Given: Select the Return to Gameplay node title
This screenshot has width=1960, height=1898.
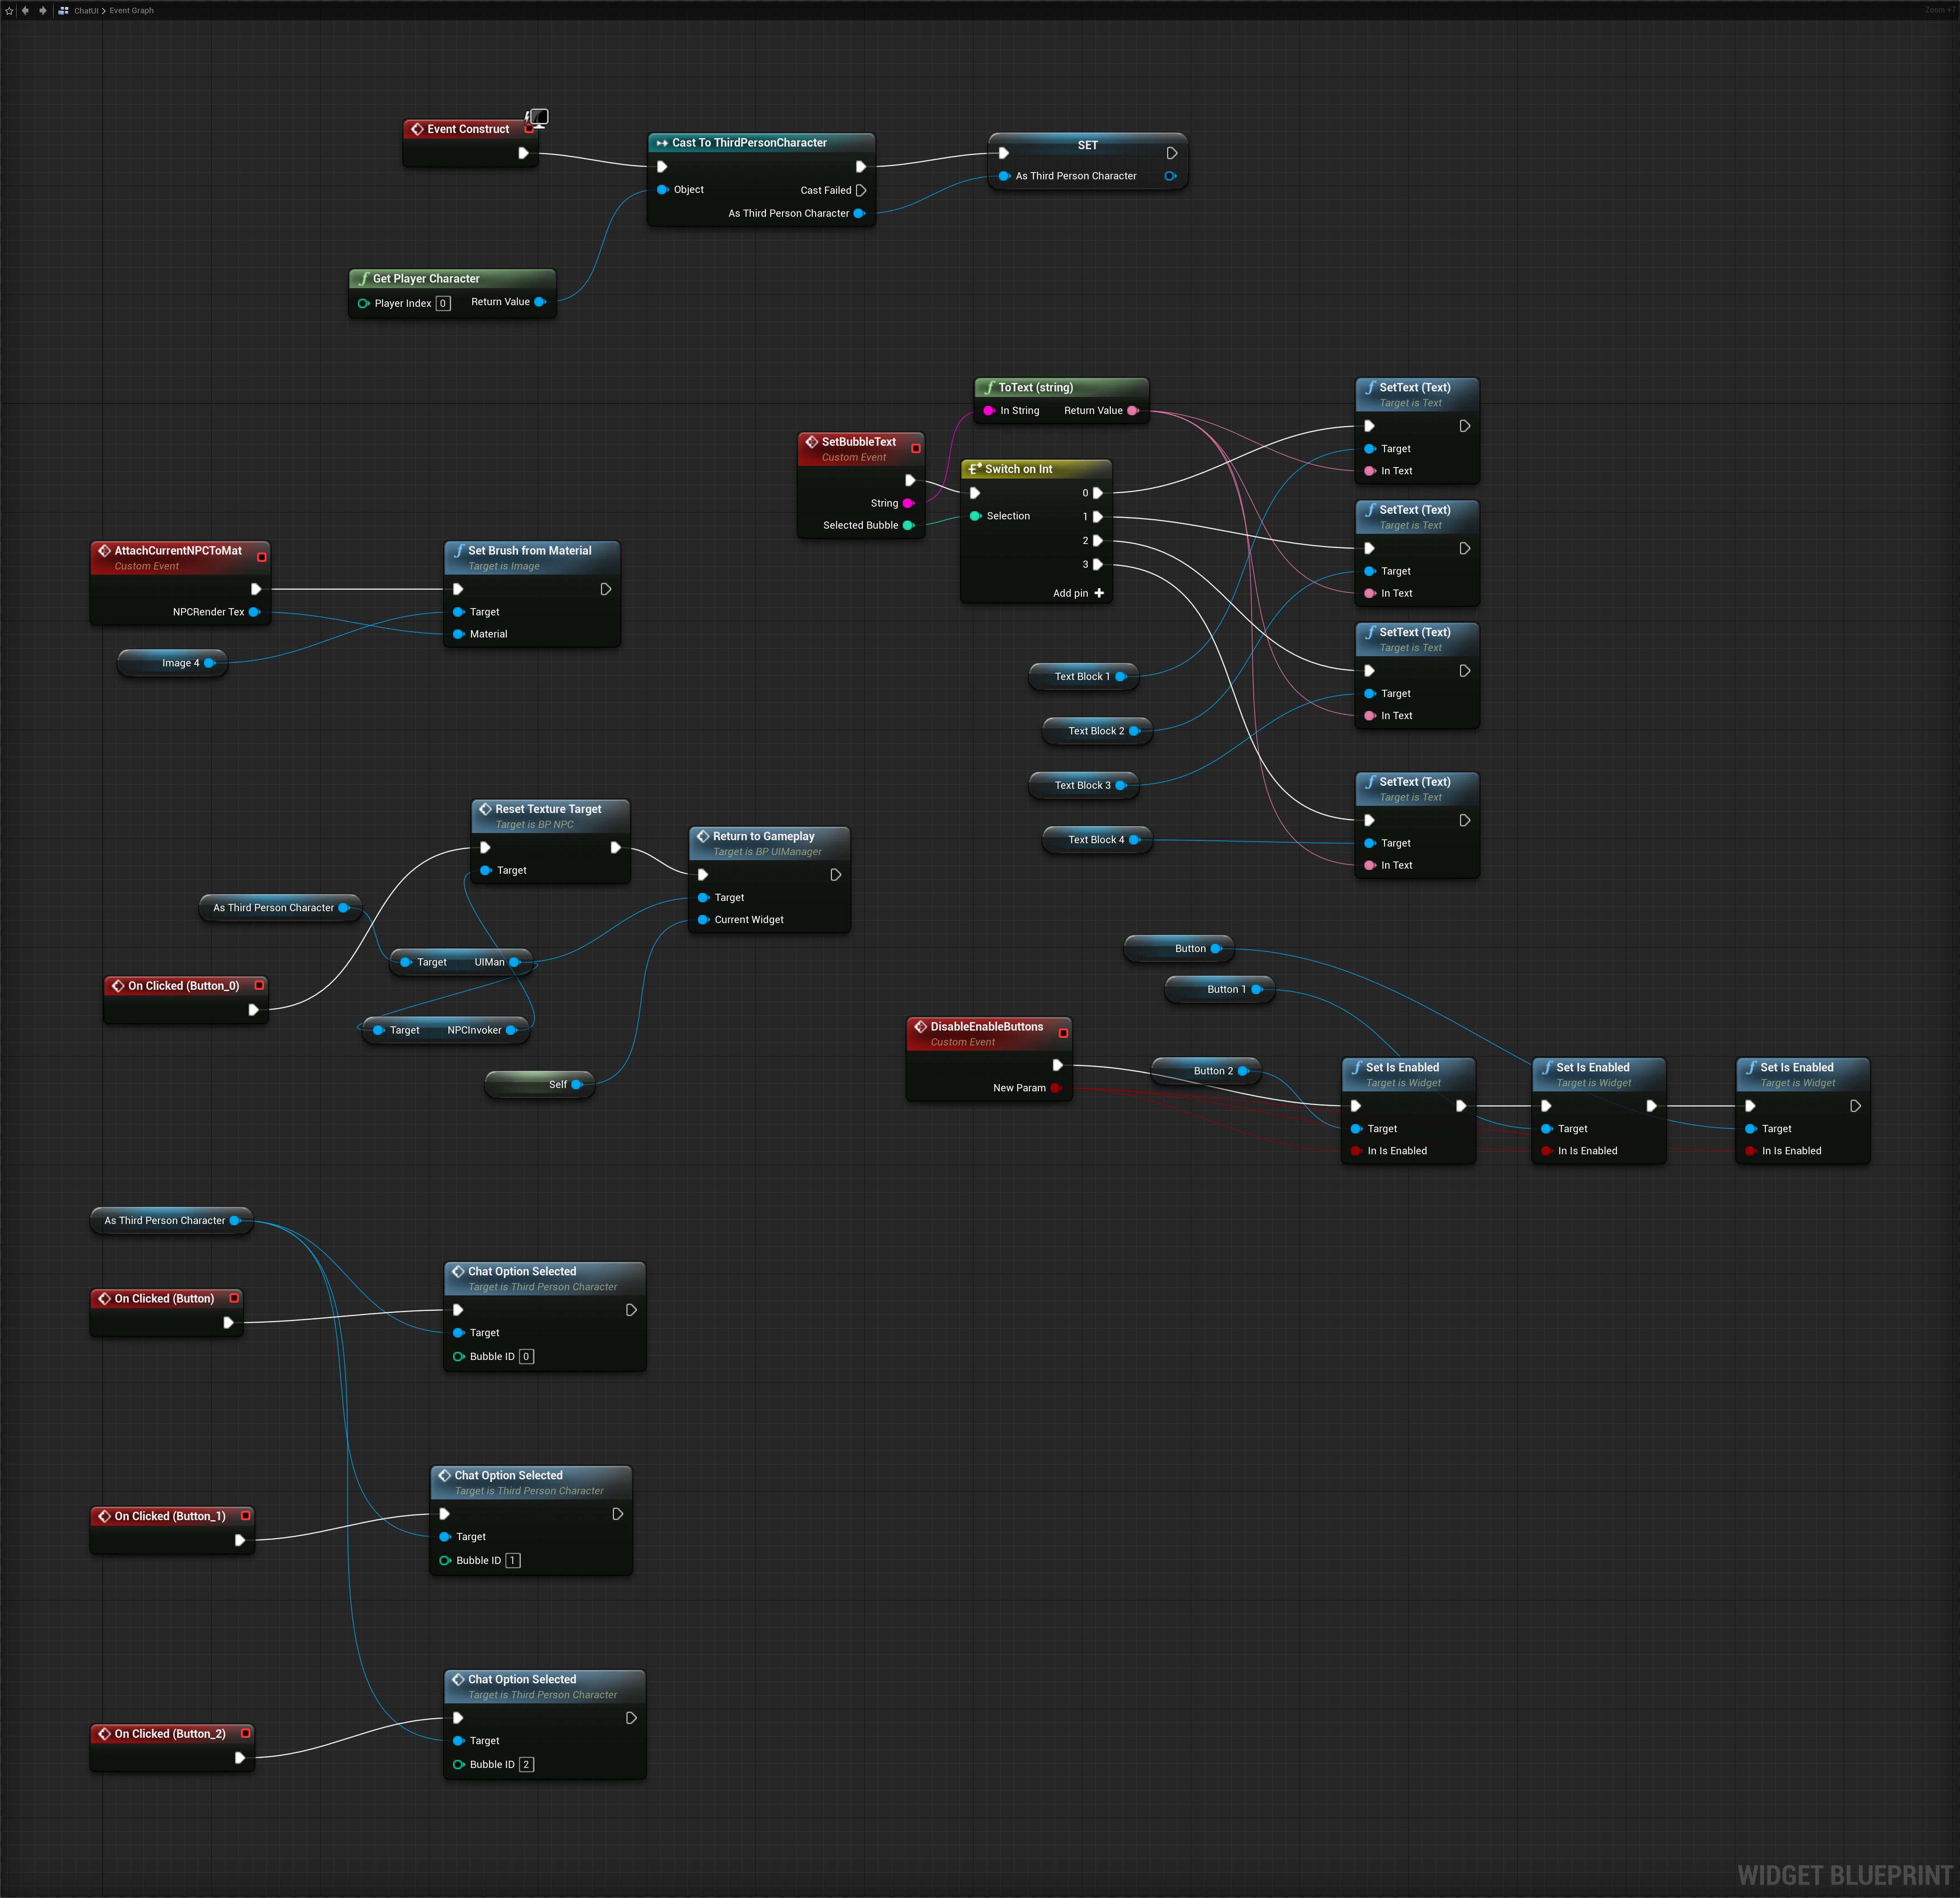Looking at the screenshot, I should pos(763,836).
